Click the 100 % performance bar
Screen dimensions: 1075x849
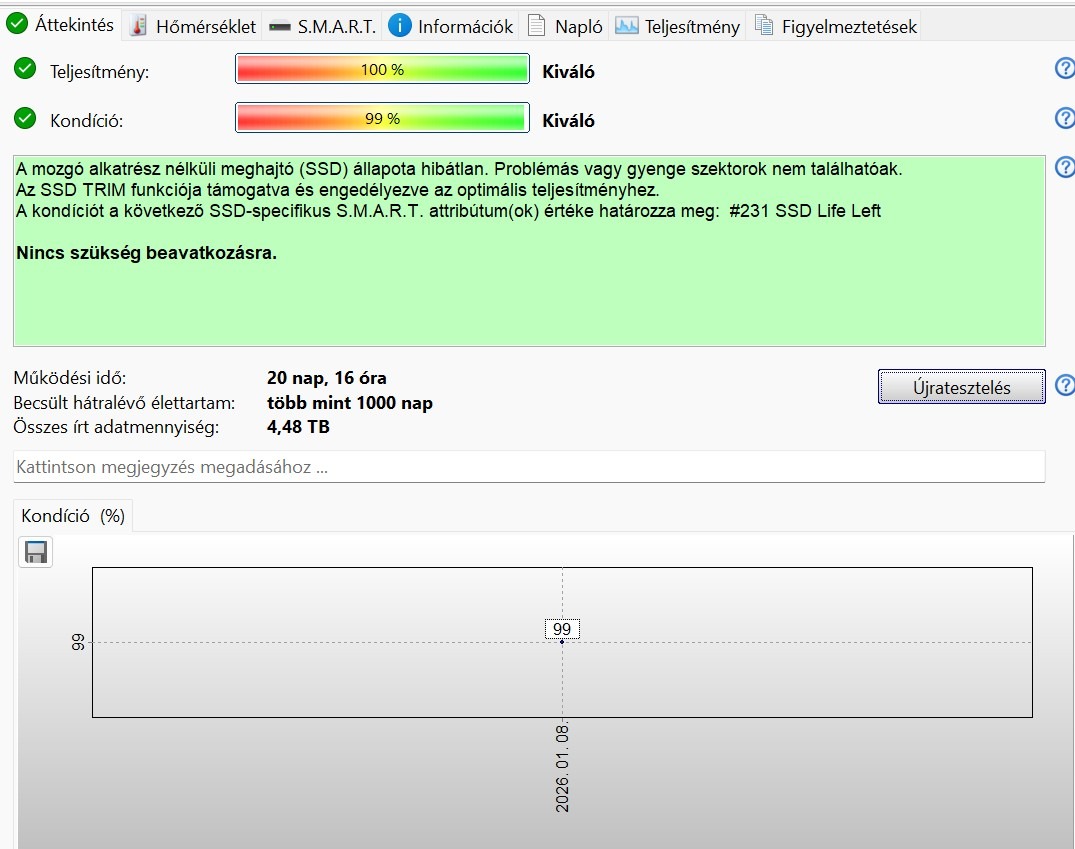(382, 69)
